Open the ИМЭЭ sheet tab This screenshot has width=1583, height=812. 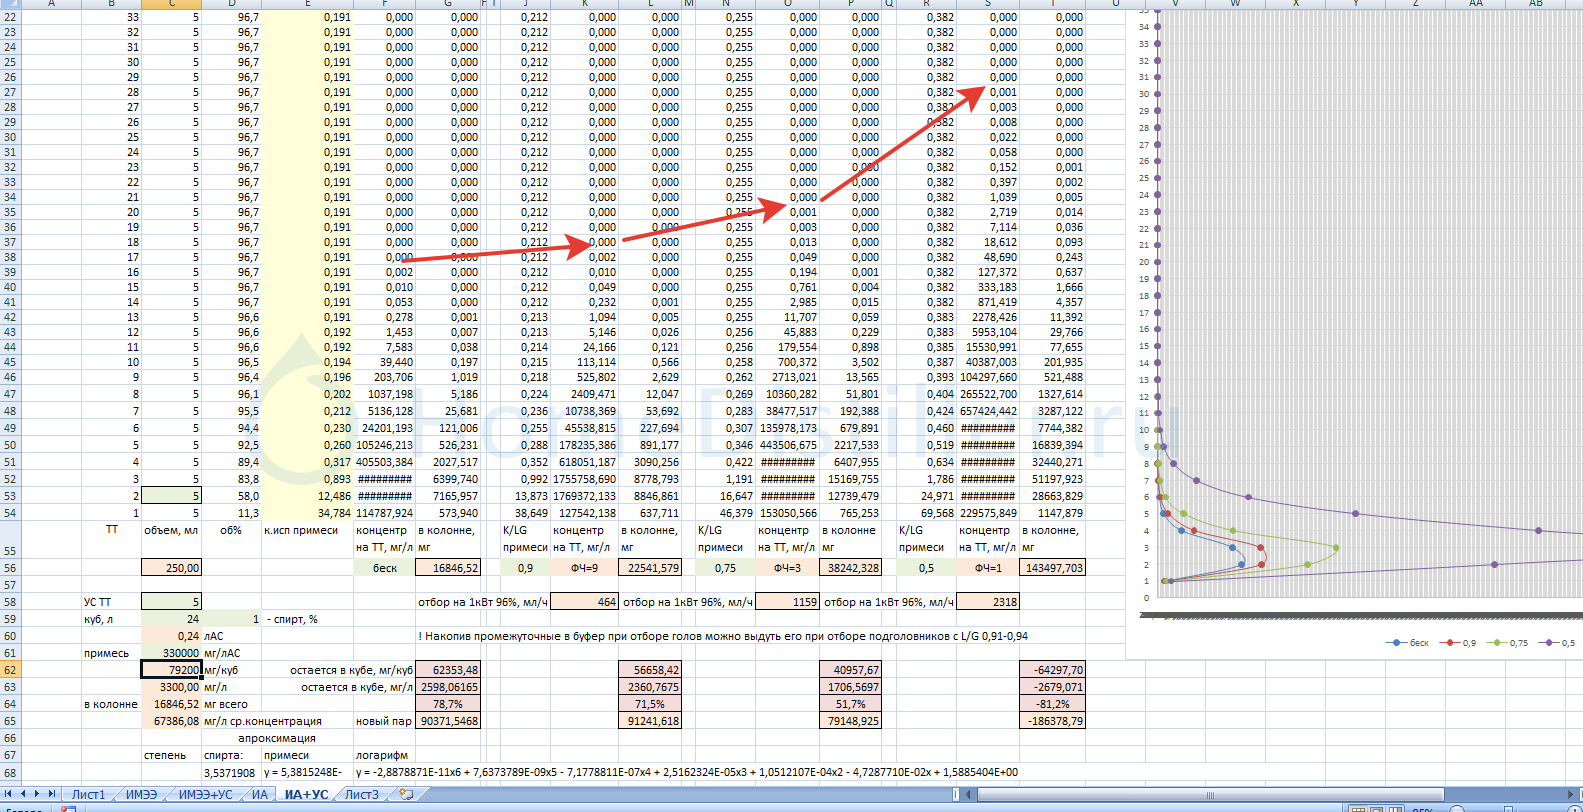point(141,795)
